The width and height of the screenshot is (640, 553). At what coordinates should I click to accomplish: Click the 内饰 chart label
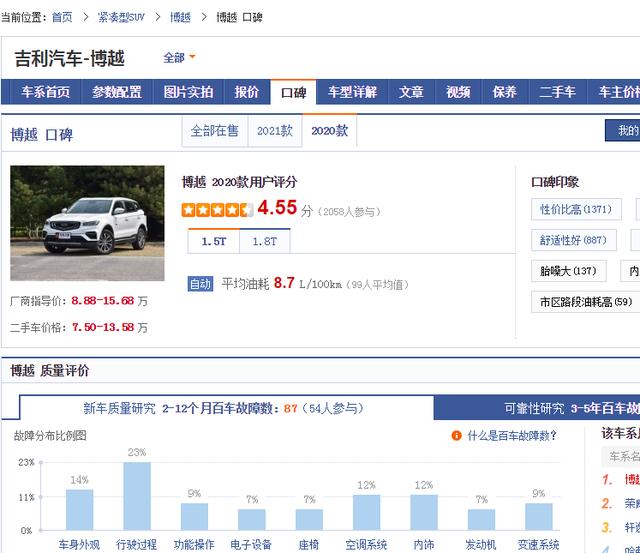coord(424,544)
